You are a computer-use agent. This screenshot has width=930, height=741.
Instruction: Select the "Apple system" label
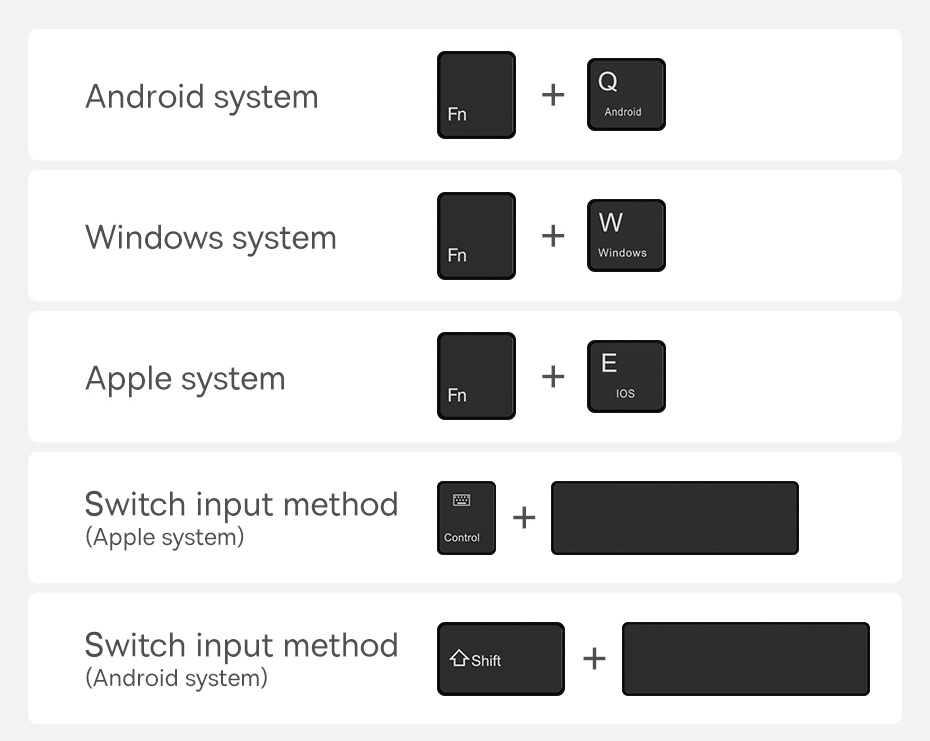[x=185, y=379]
